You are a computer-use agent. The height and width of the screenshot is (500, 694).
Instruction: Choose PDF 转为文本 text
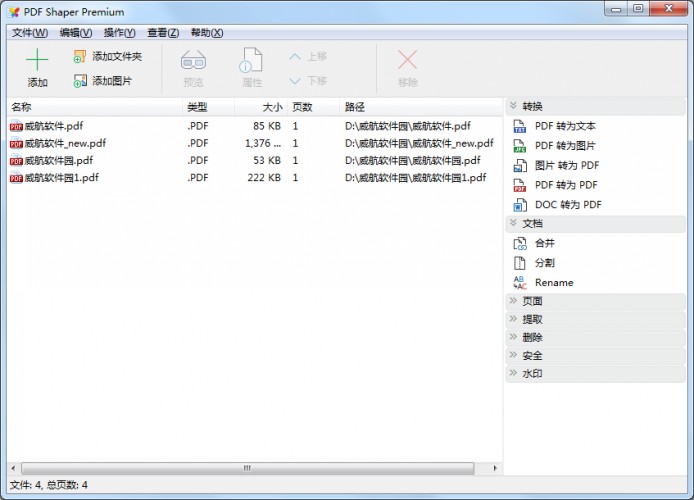[565, 126]
